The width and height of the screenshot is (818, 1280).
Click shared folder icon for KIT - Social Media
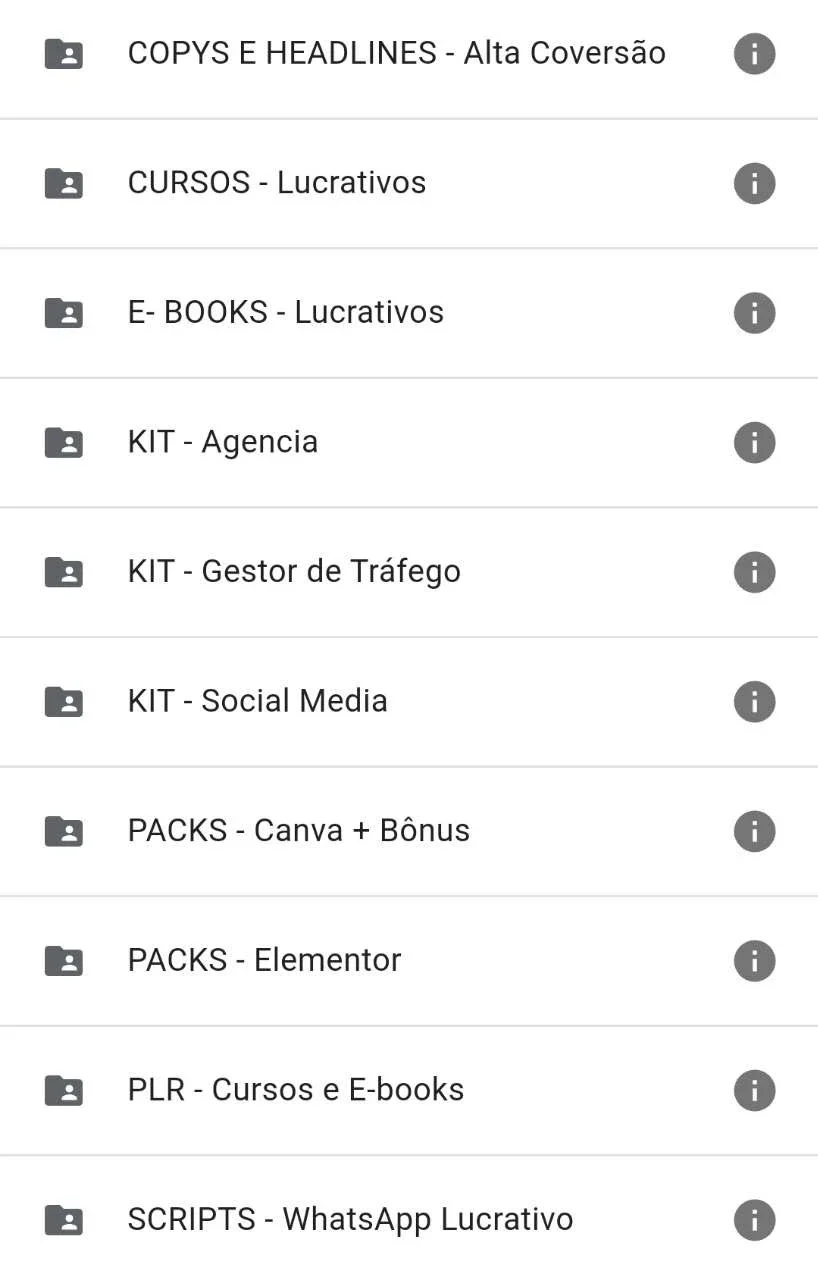click(64, 701)
